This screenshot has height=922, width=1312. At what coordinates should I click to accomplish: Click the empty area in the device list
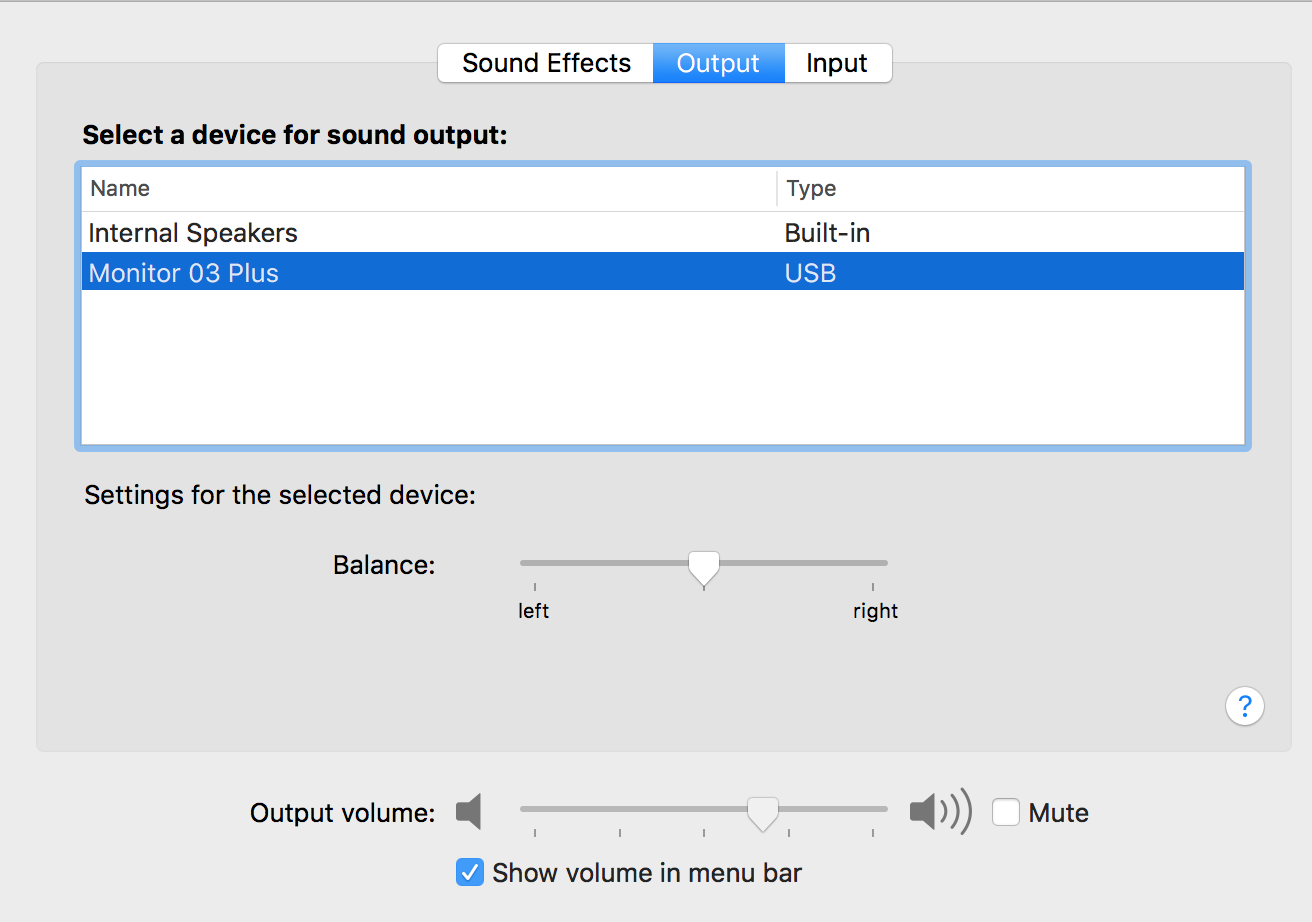click(x=660, y=370)
